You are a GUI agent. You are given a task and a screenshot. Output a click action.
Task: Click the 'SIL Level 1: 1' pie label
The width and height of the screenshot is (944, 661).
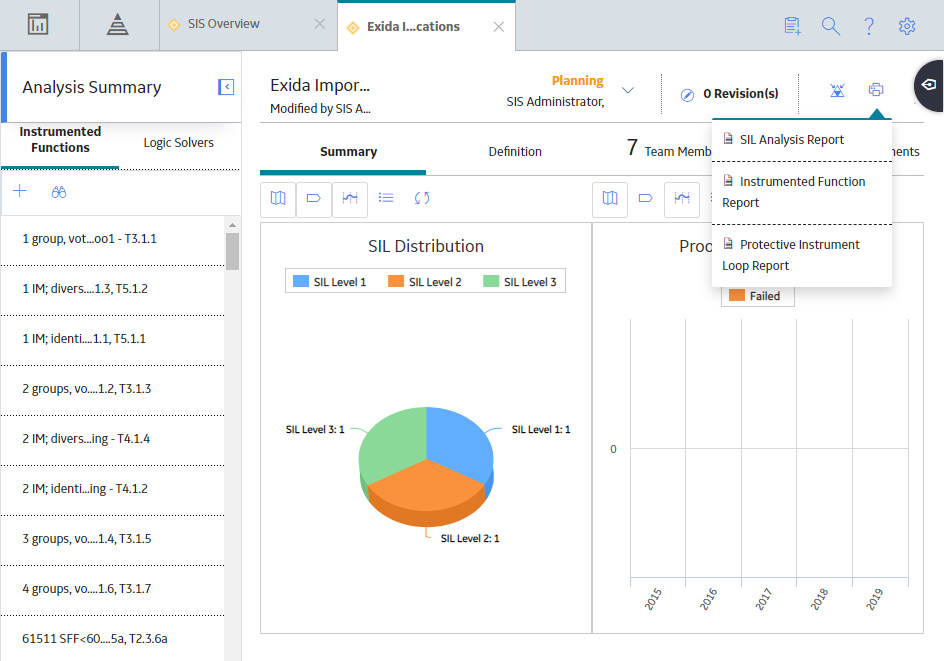tap(541, 429)
